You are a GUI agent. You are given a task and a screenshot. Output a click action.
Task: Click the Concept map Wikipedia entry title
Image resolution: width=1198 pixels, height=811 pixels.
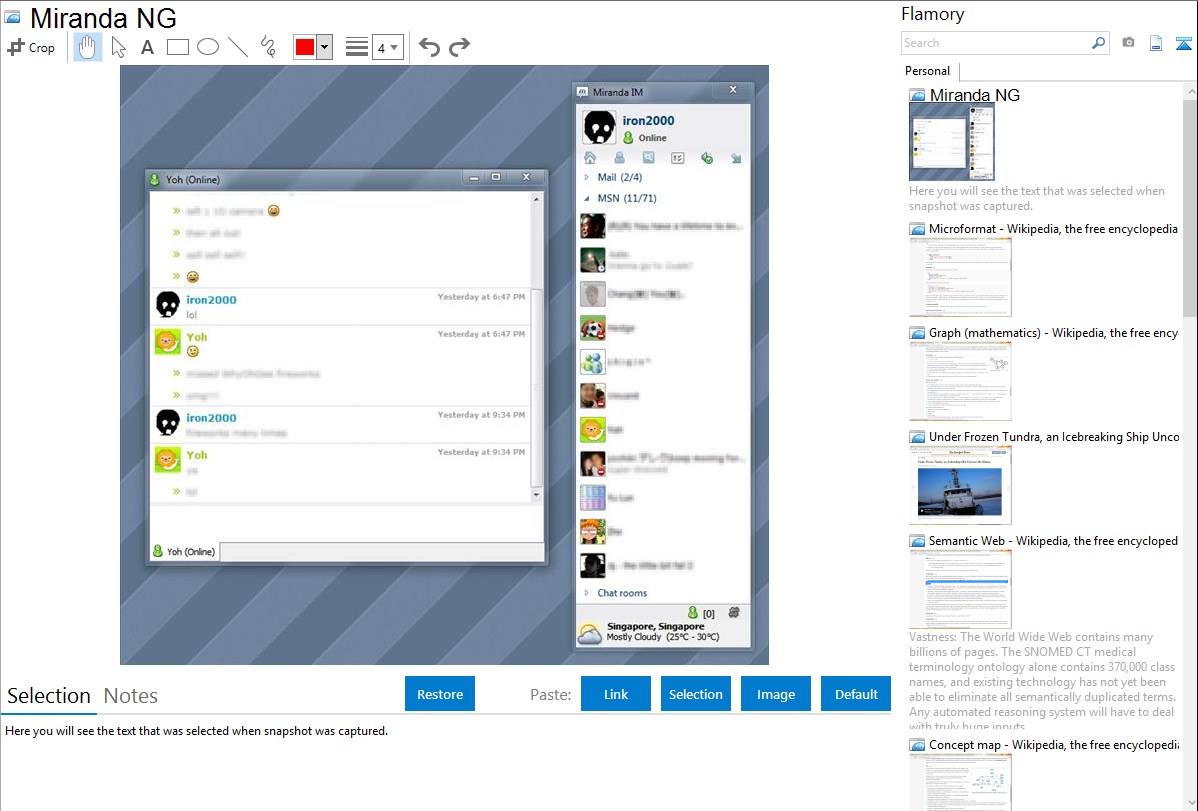tap(1053, 744)
